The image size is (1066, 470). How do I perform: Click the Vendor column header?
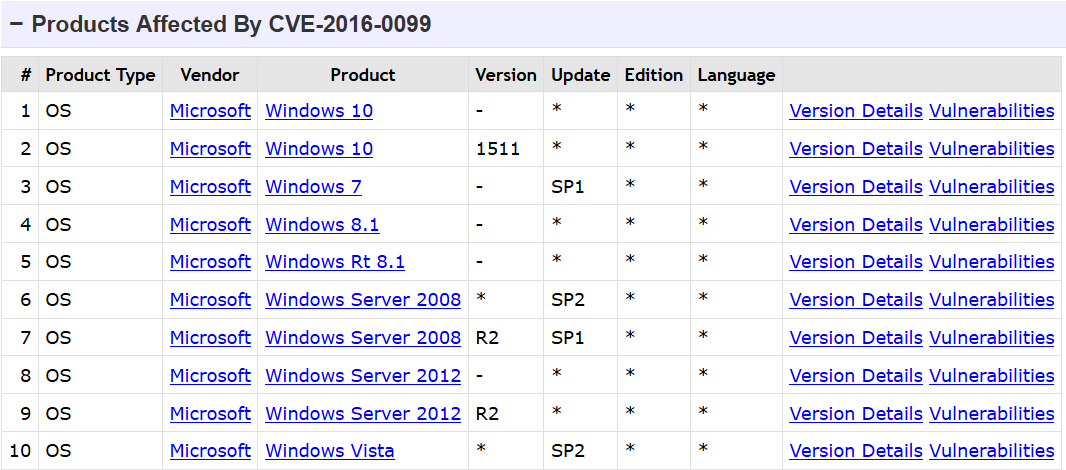[x=209, y=75]
